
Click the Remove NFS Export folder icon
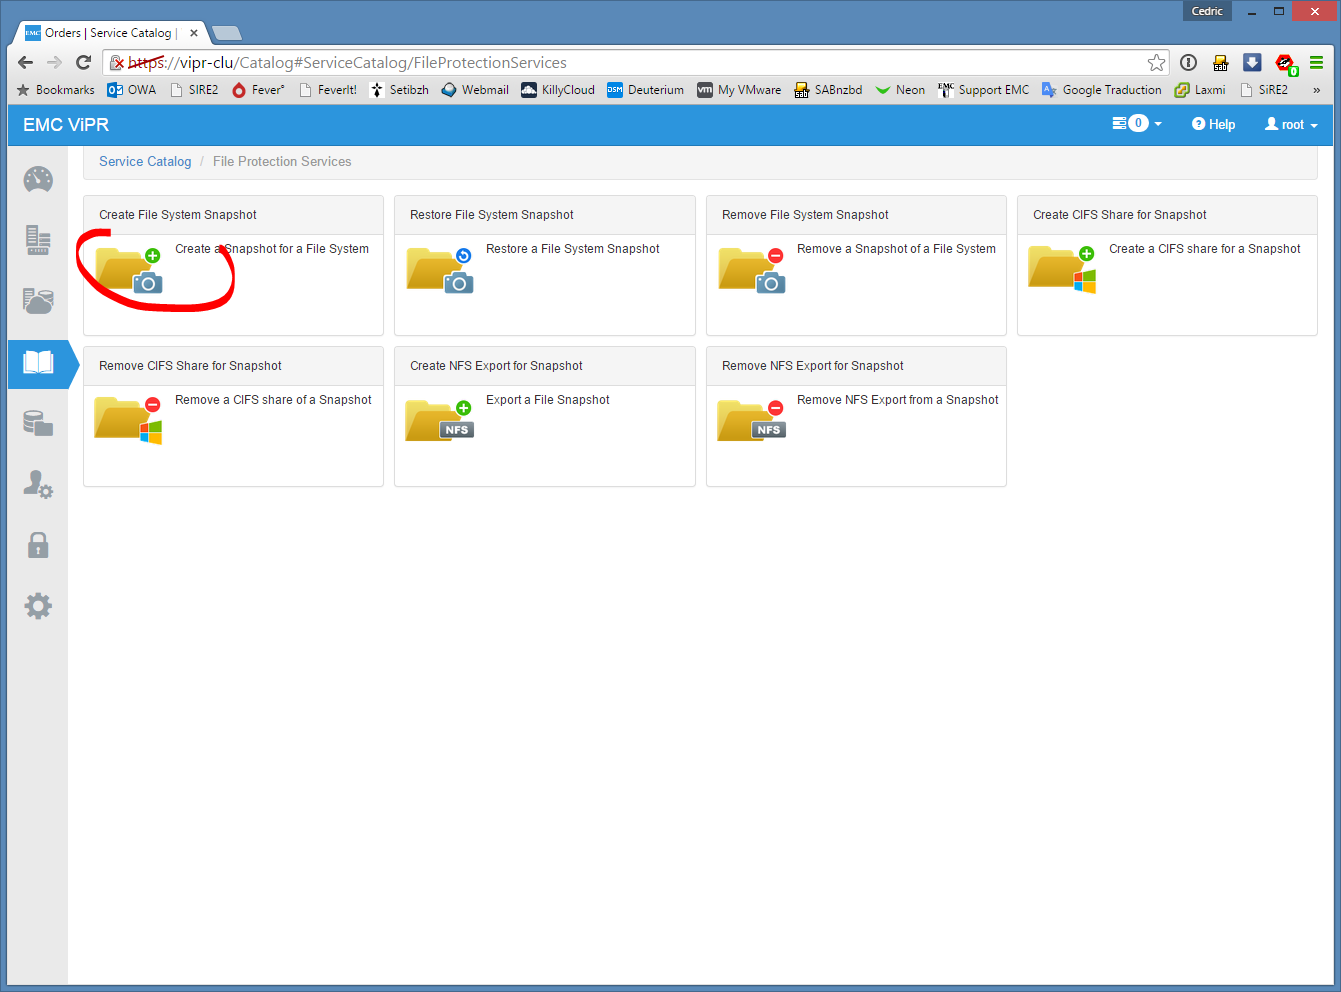(x=752, y=420)
